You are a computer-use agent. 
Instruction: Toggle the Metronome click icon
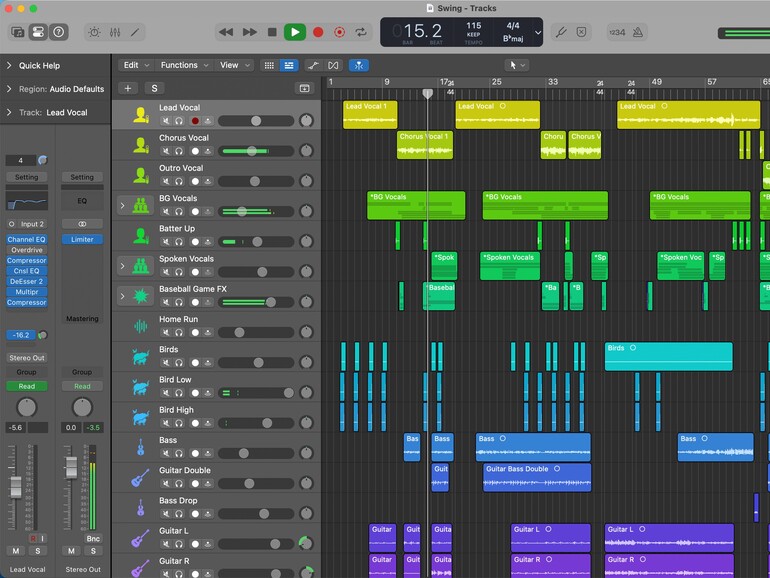(x=638, y=32)
